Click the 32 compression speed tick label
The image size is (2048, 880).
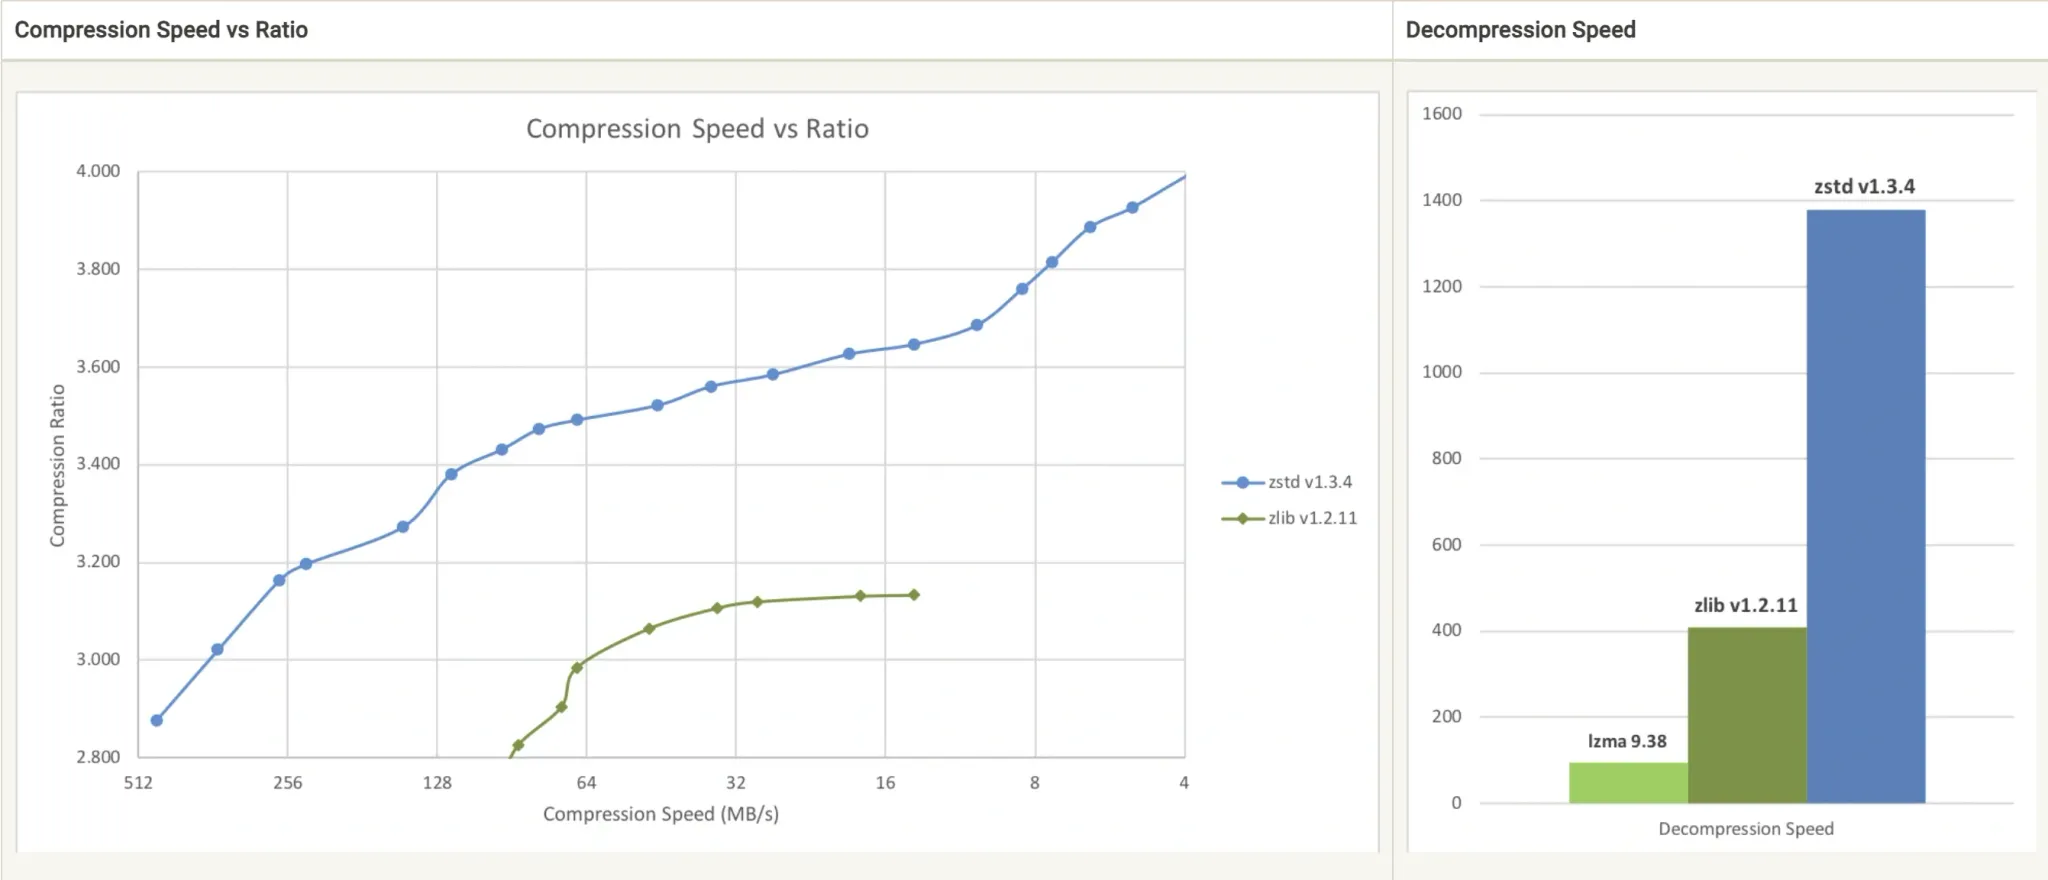pyautogui.click(x=736, y=783)
